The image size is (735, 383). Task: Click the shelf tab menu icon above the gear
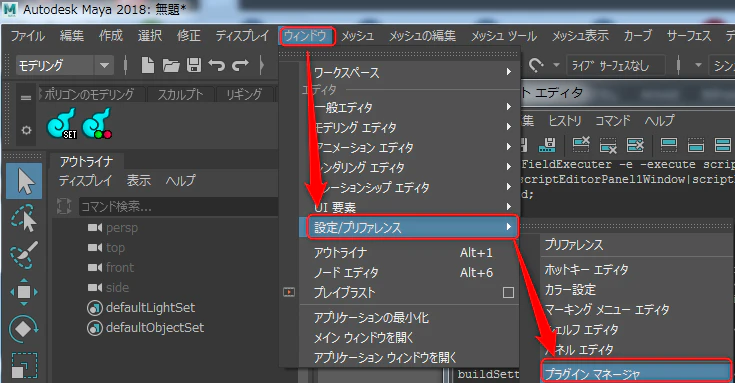pyautogui.click(x=26, y=98)
